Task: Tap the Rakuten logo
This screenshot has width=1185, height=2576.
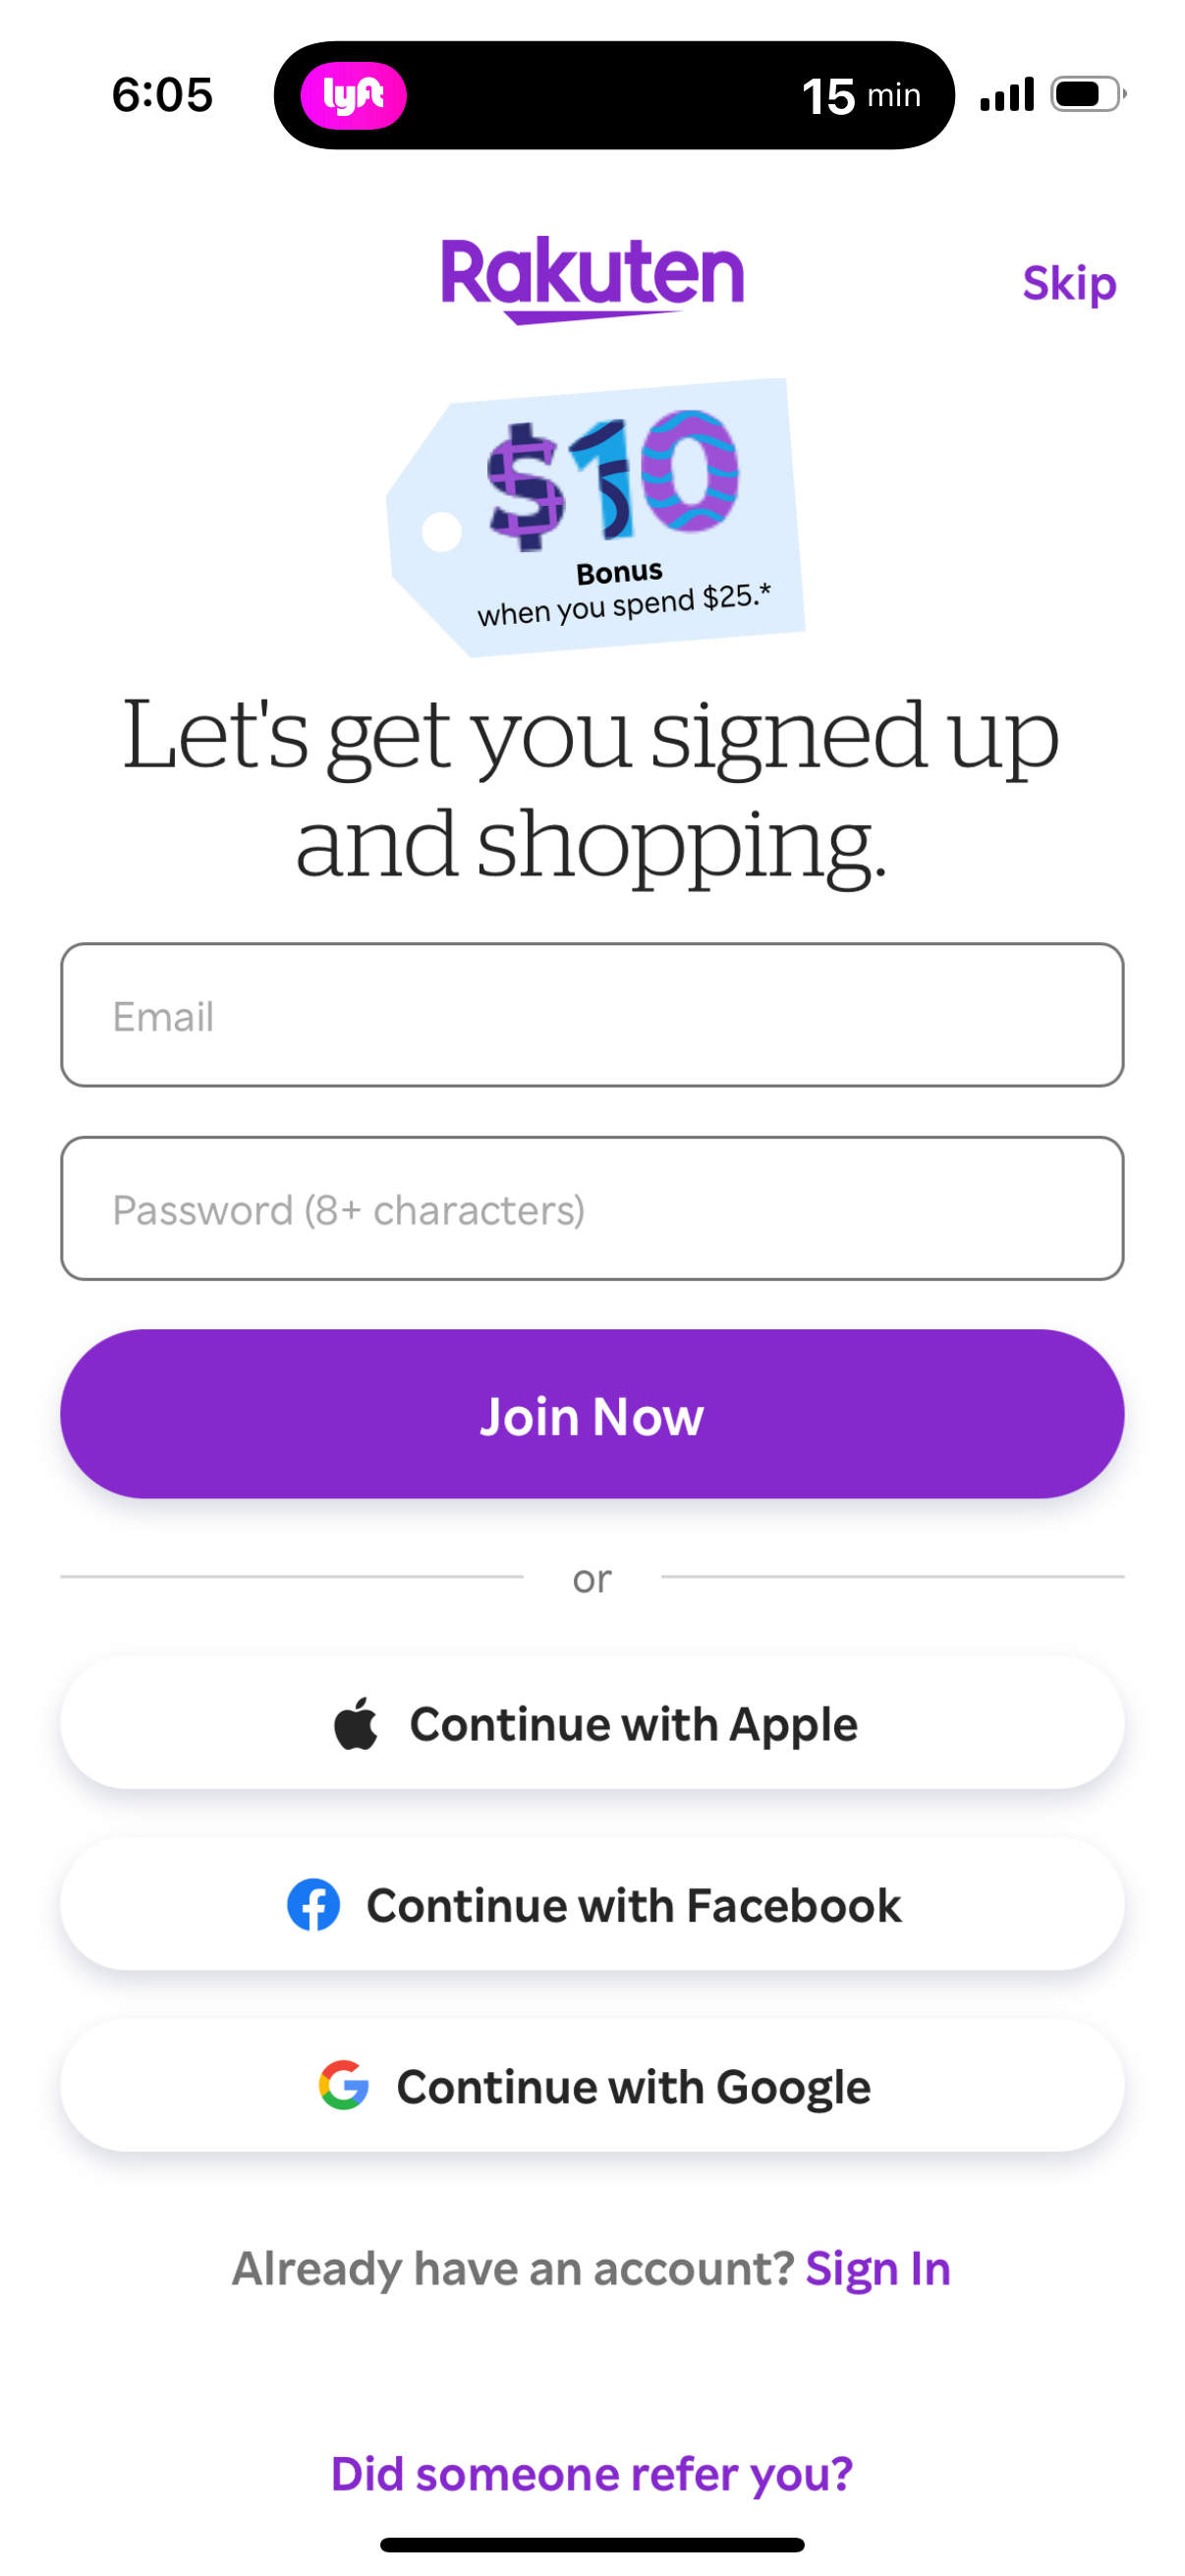Action: (x=592, y=278)
